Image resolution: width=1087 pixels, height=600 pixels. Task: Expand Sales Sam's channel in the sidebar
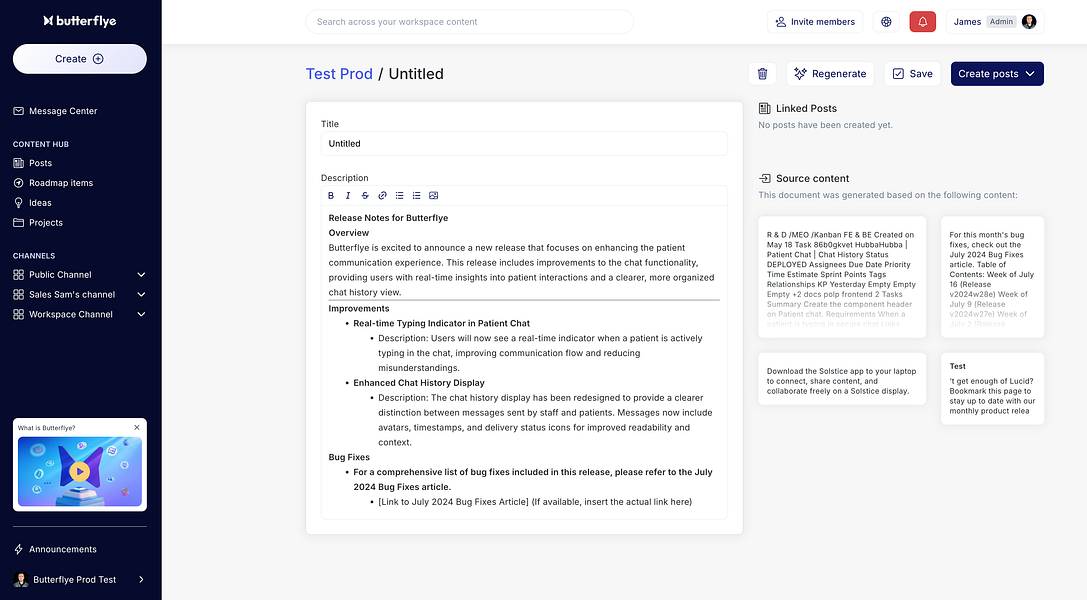coord(141,295)
